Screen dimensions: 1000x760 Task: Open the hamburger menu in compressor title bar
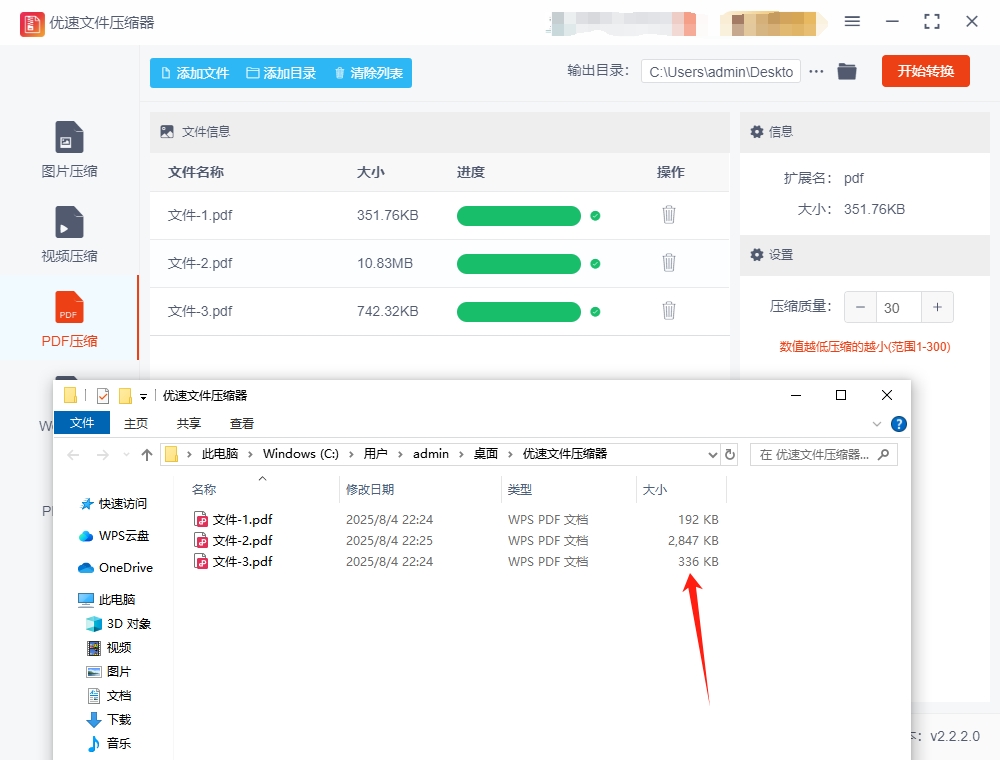tap(852, 22)
